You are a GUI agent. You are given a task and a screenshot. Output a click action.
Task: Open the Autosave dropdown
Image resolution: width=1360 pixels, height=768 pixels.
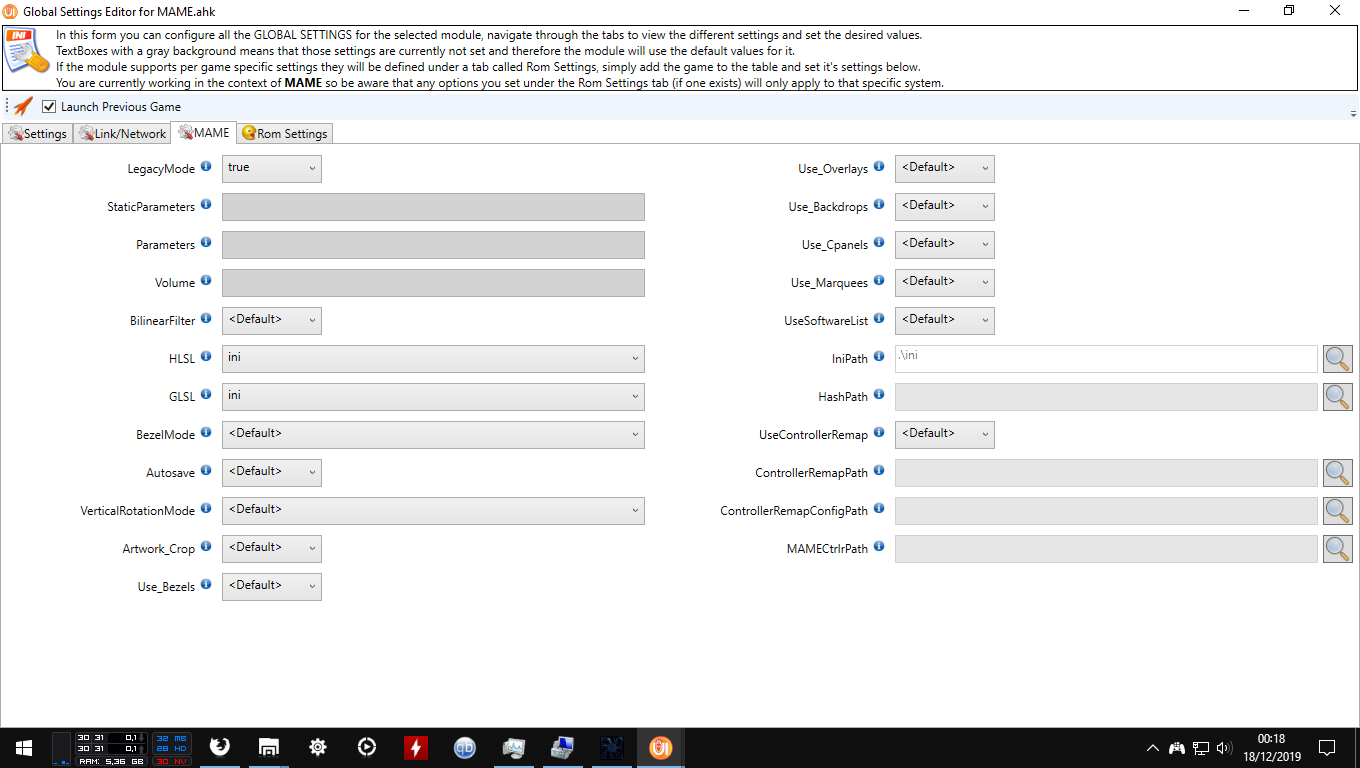[272, 473]
